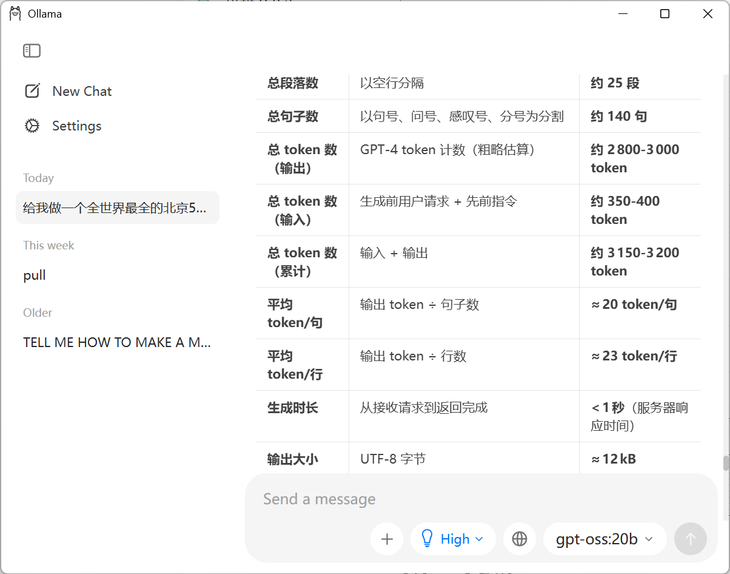Open the gpt-oss:20b model selector
This screenshot has height=574, width=730.
605,539
